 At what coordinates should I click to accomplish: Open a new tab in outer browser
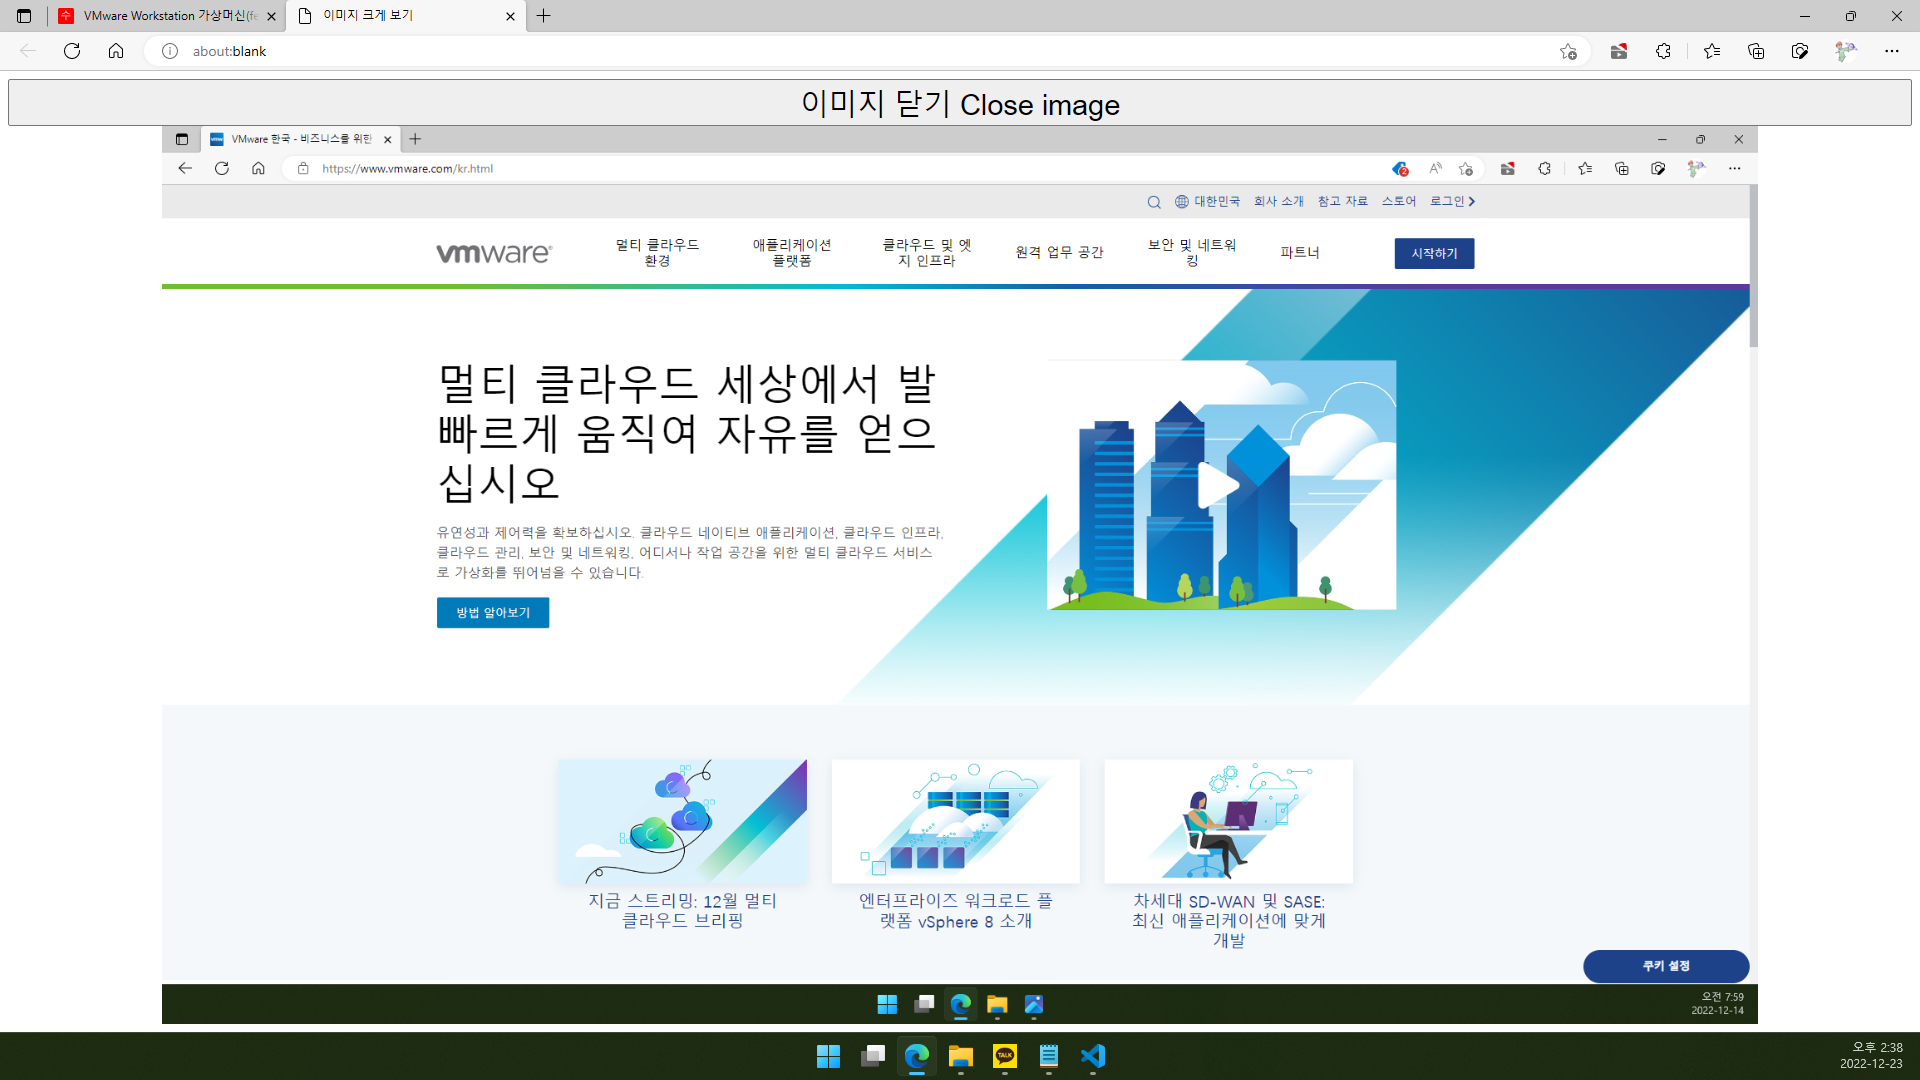click(544, 16)
